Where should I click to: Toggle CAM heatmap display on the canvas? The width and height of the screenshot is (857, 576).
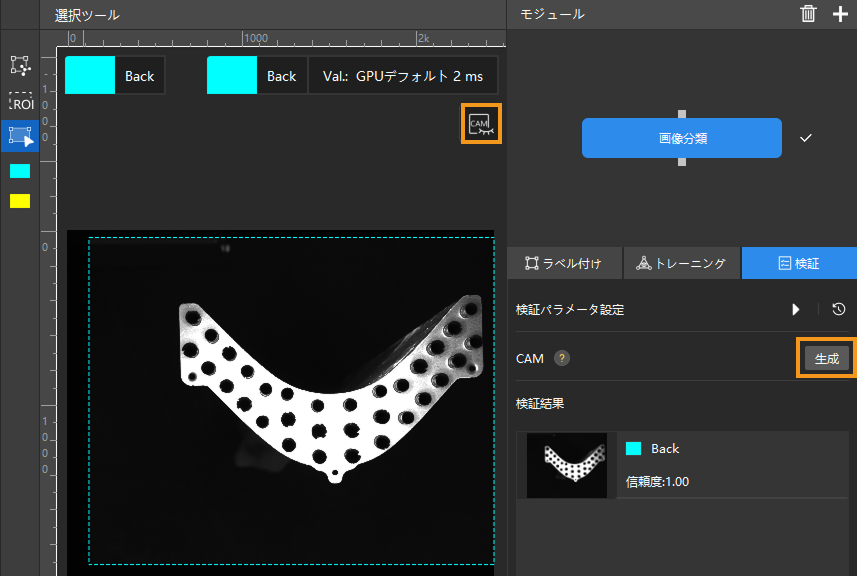click(x=481, y=124)
